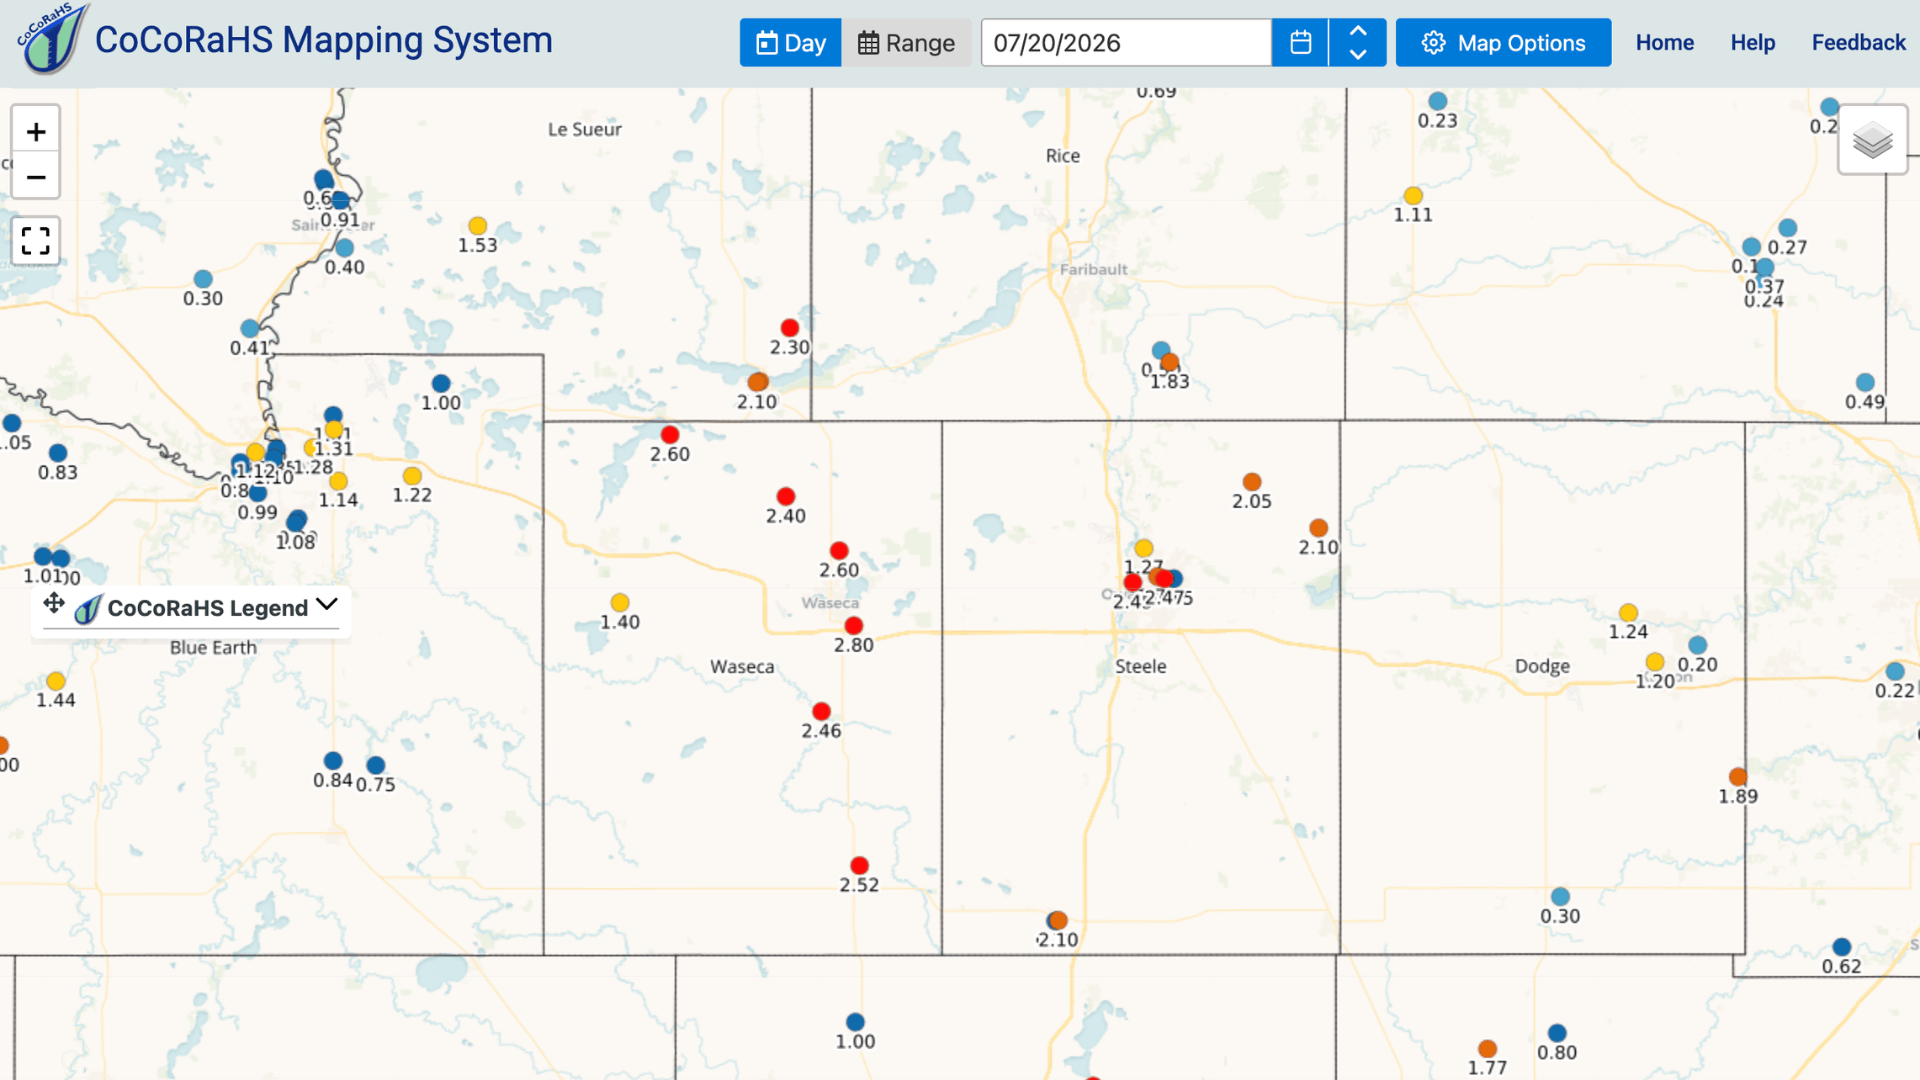Click the Dodge county label
This screenshot has height=1080, width=1920.
point(1542,666)
